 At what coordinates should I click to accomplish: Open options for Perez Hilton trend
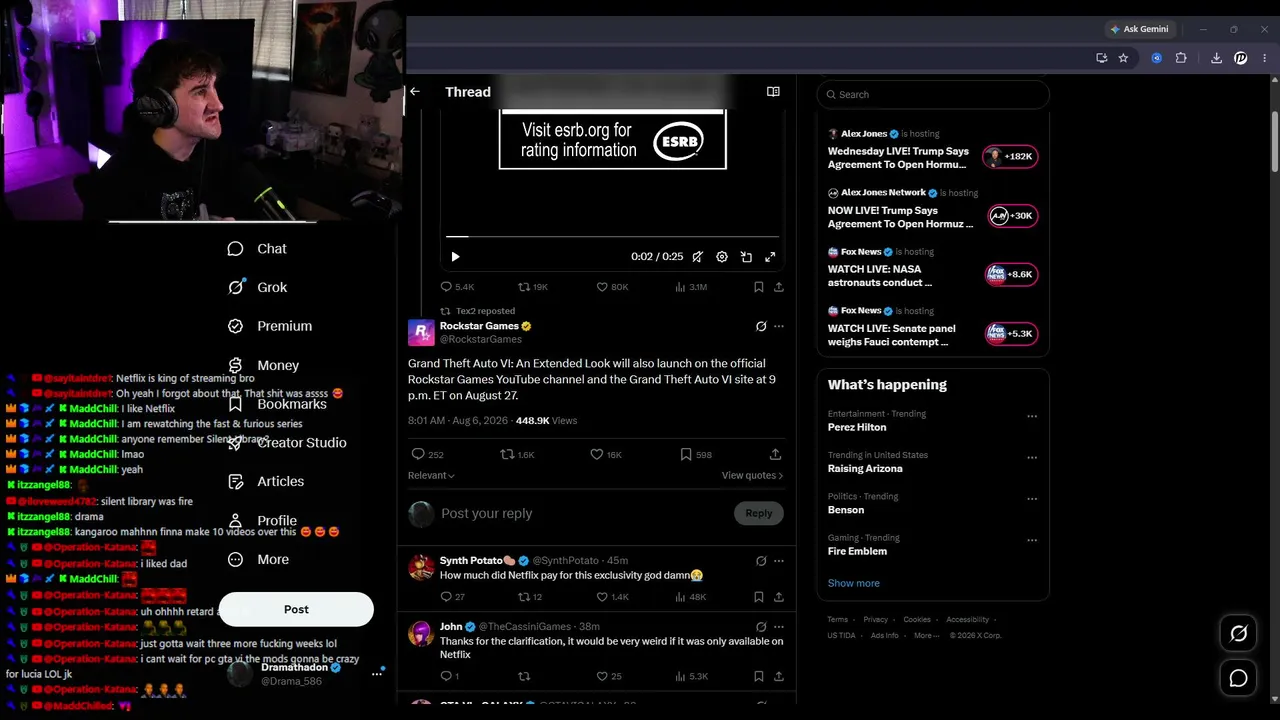coord(1032,416)
